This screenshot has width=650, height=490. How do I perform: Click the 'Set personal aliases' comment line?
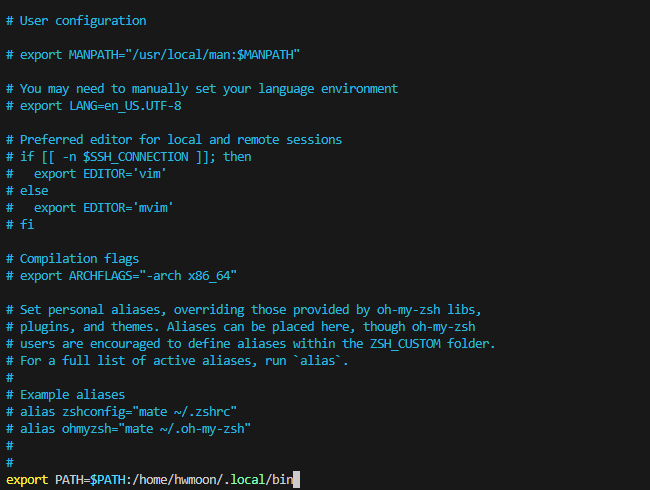244,310
